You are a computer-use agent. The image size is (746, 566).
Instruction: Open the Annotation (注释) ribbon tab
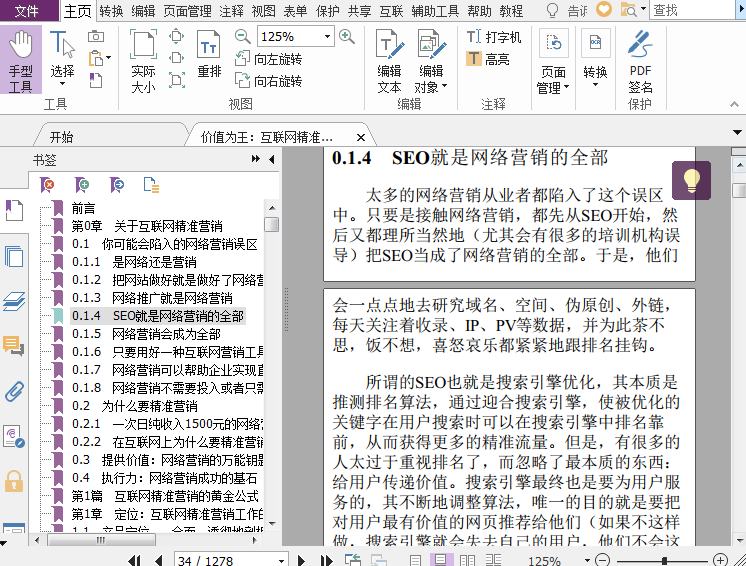(x=231, y=11)
